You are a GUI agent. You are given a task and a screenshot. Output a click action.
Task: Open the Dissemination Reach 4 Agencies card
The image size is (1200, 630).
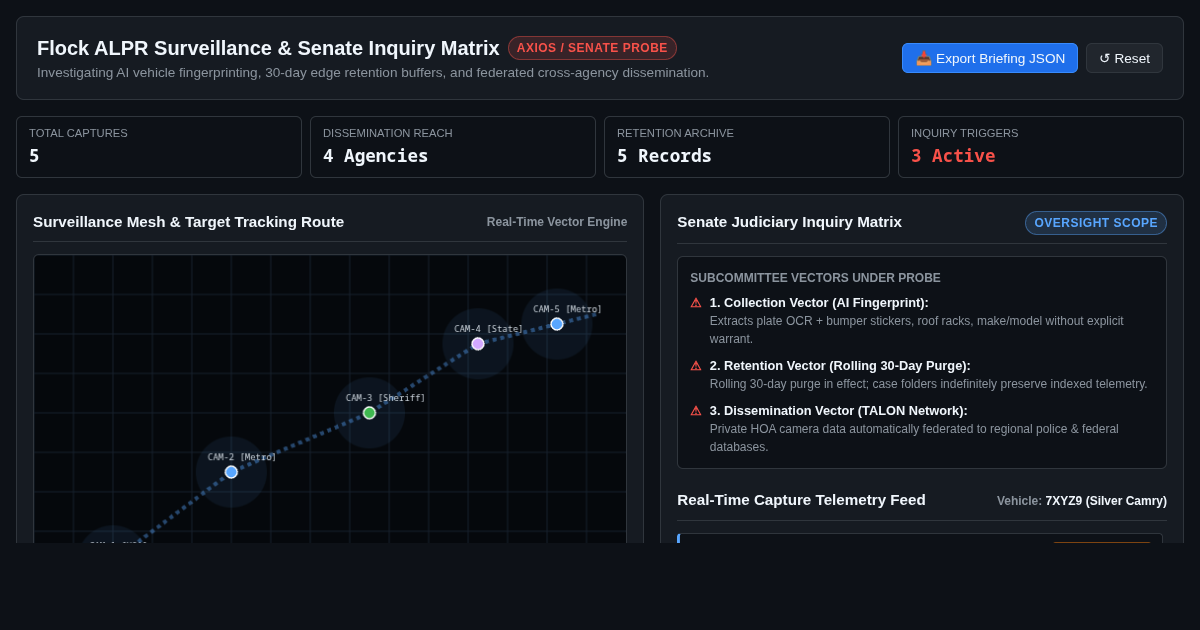(x=453, y=147)
